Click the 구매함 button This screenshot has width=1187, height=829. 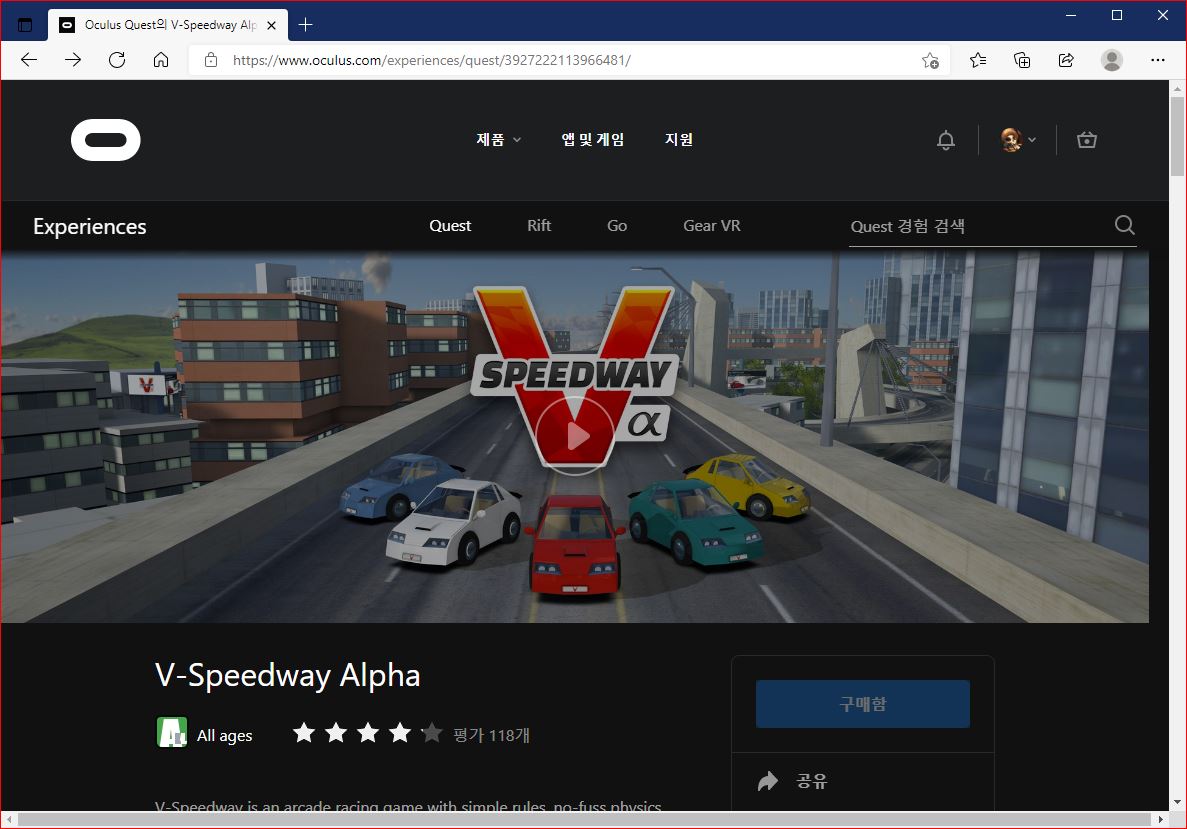(862, 704)
